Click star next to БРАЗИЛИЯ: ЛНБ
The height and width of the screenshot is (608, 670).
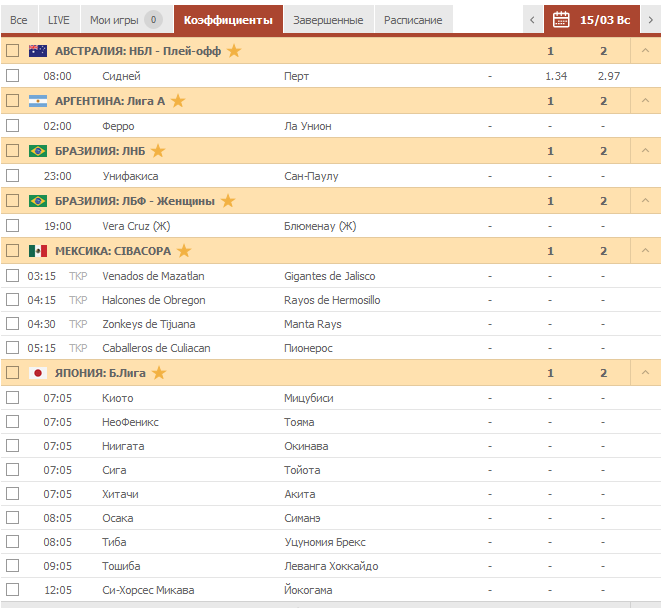(158, 150)
